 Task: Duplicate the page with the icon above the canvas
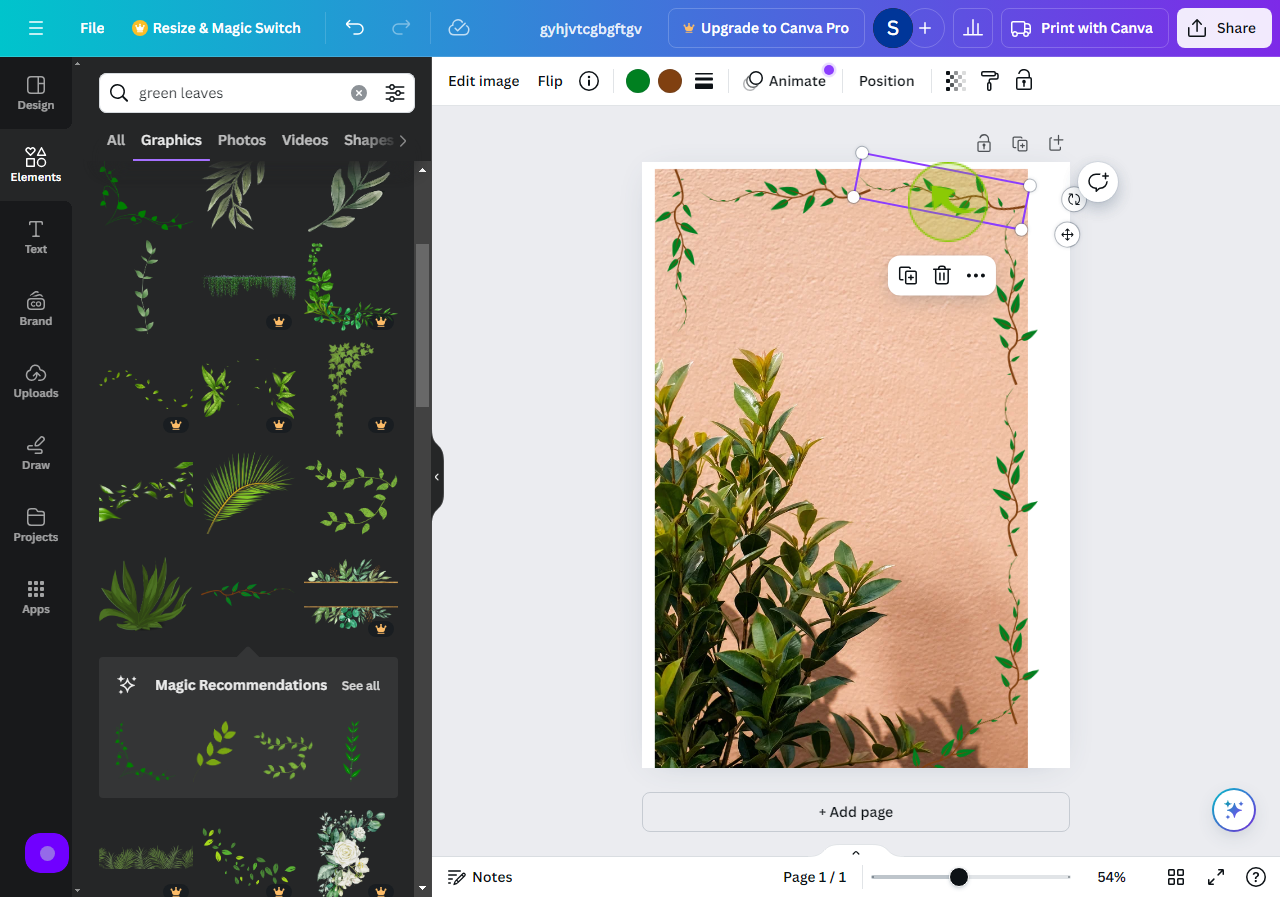click(x=1020, y=143)
